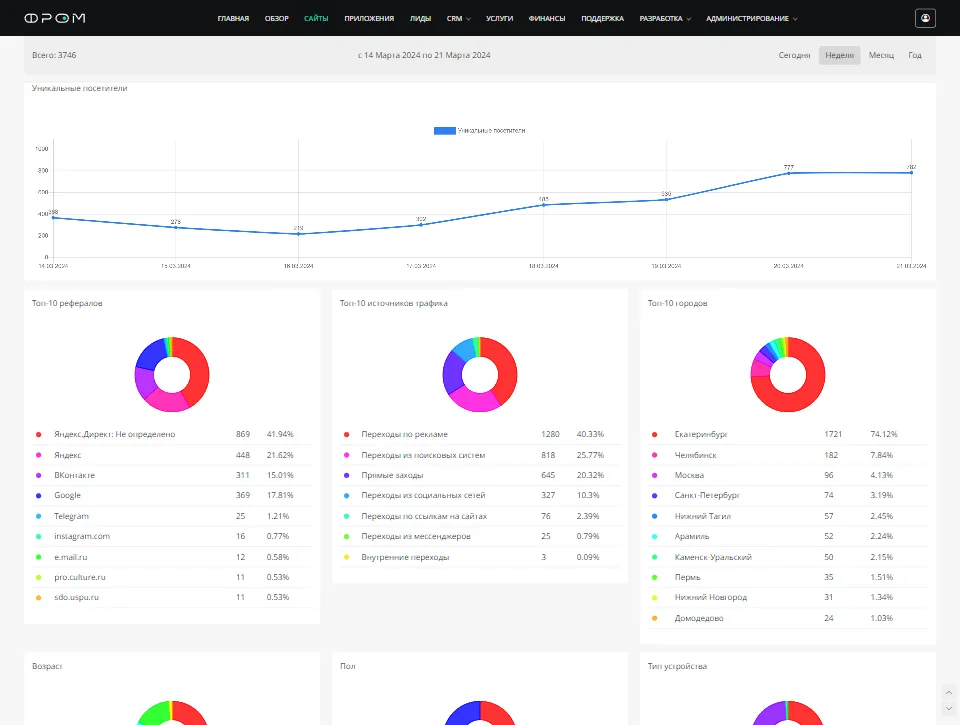The height and width of the screenshot is (725, 960).
Task: Switch period to Сегодня
Action: click(794, 55)
